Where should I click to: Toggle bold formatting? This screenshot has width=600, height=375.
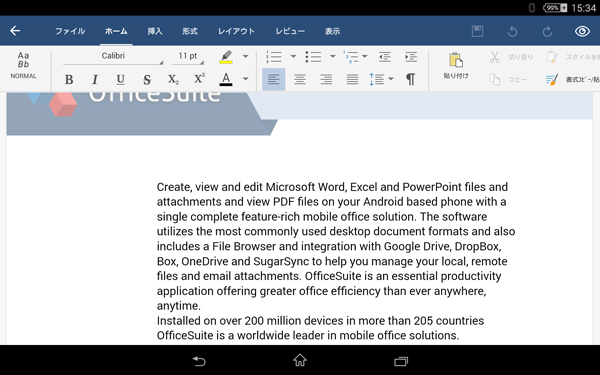(x=69, y=79)
